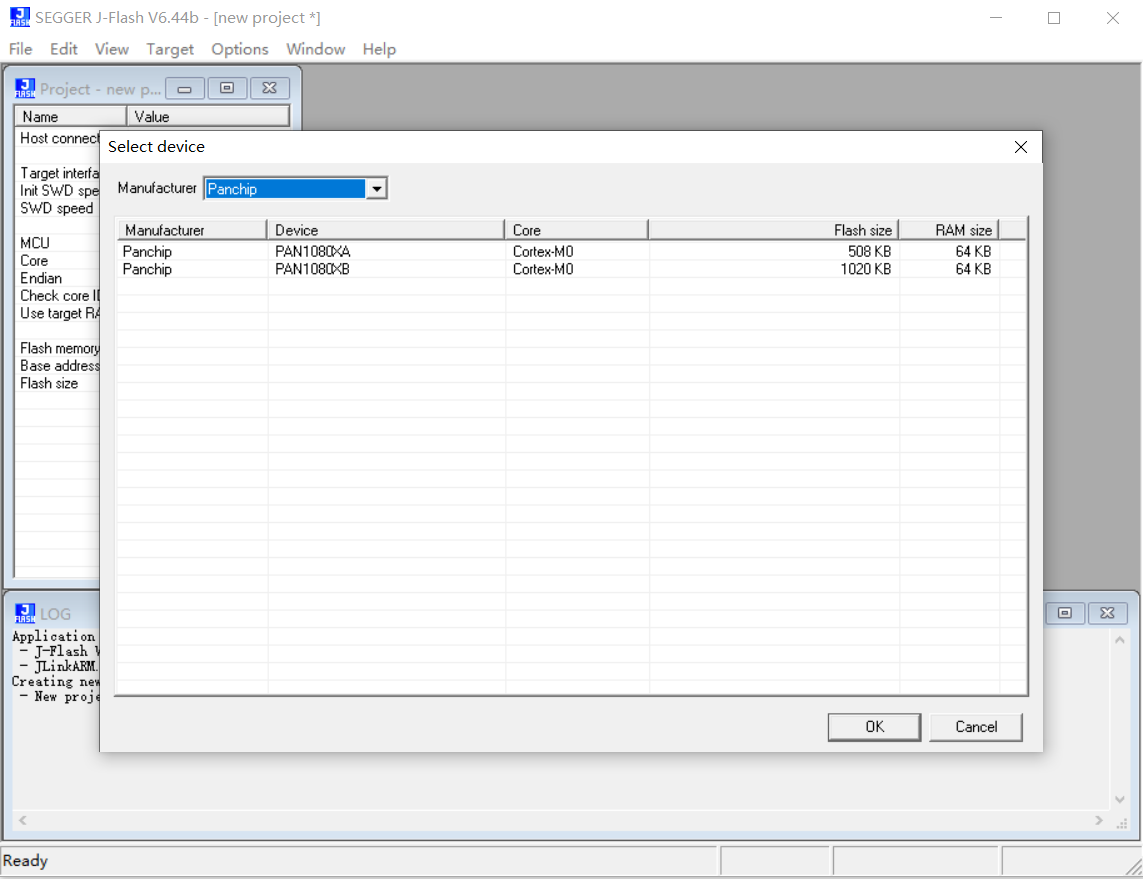This screenshot has height=879, width=1143.
Task: Open the View menu
Action: click(x=112, y=49)
